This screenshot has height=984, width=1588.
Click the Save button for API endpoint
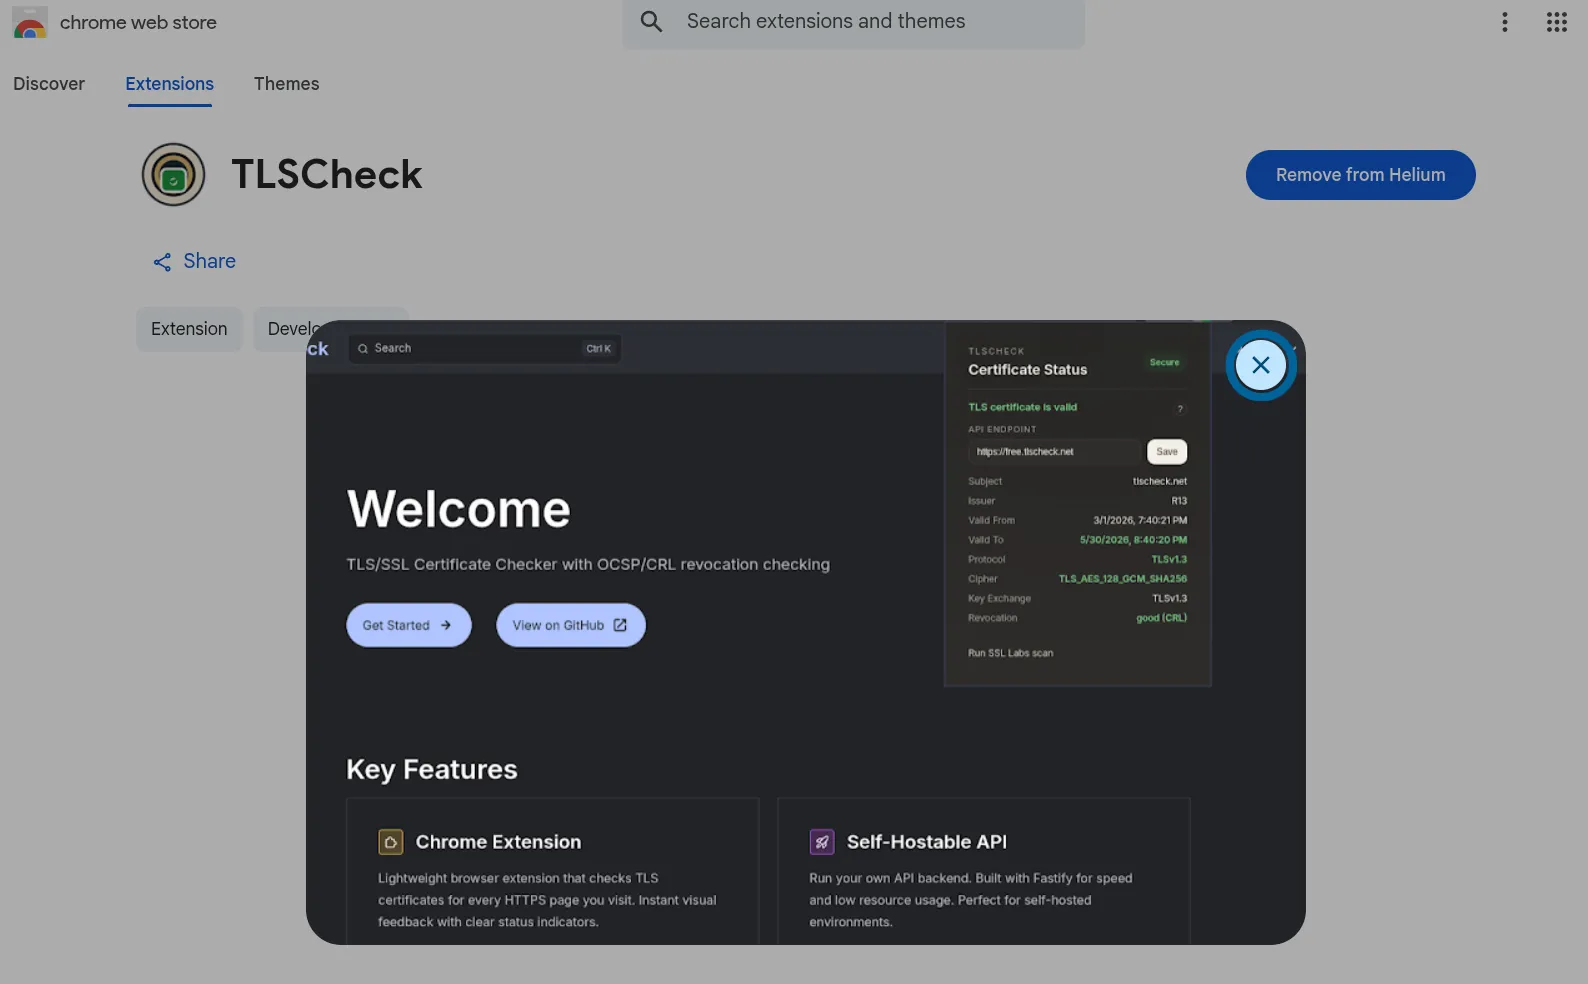[1166, 452]
